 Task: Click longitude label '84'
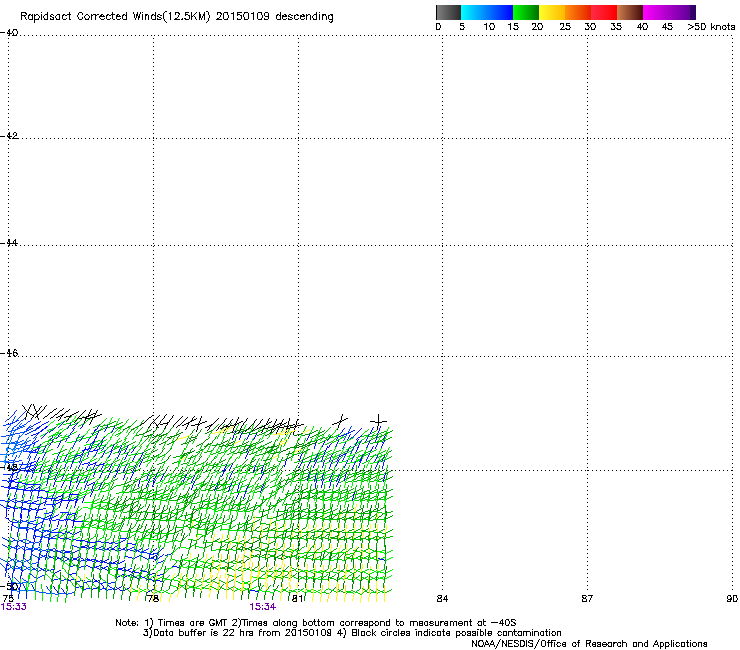click(442, 599)
